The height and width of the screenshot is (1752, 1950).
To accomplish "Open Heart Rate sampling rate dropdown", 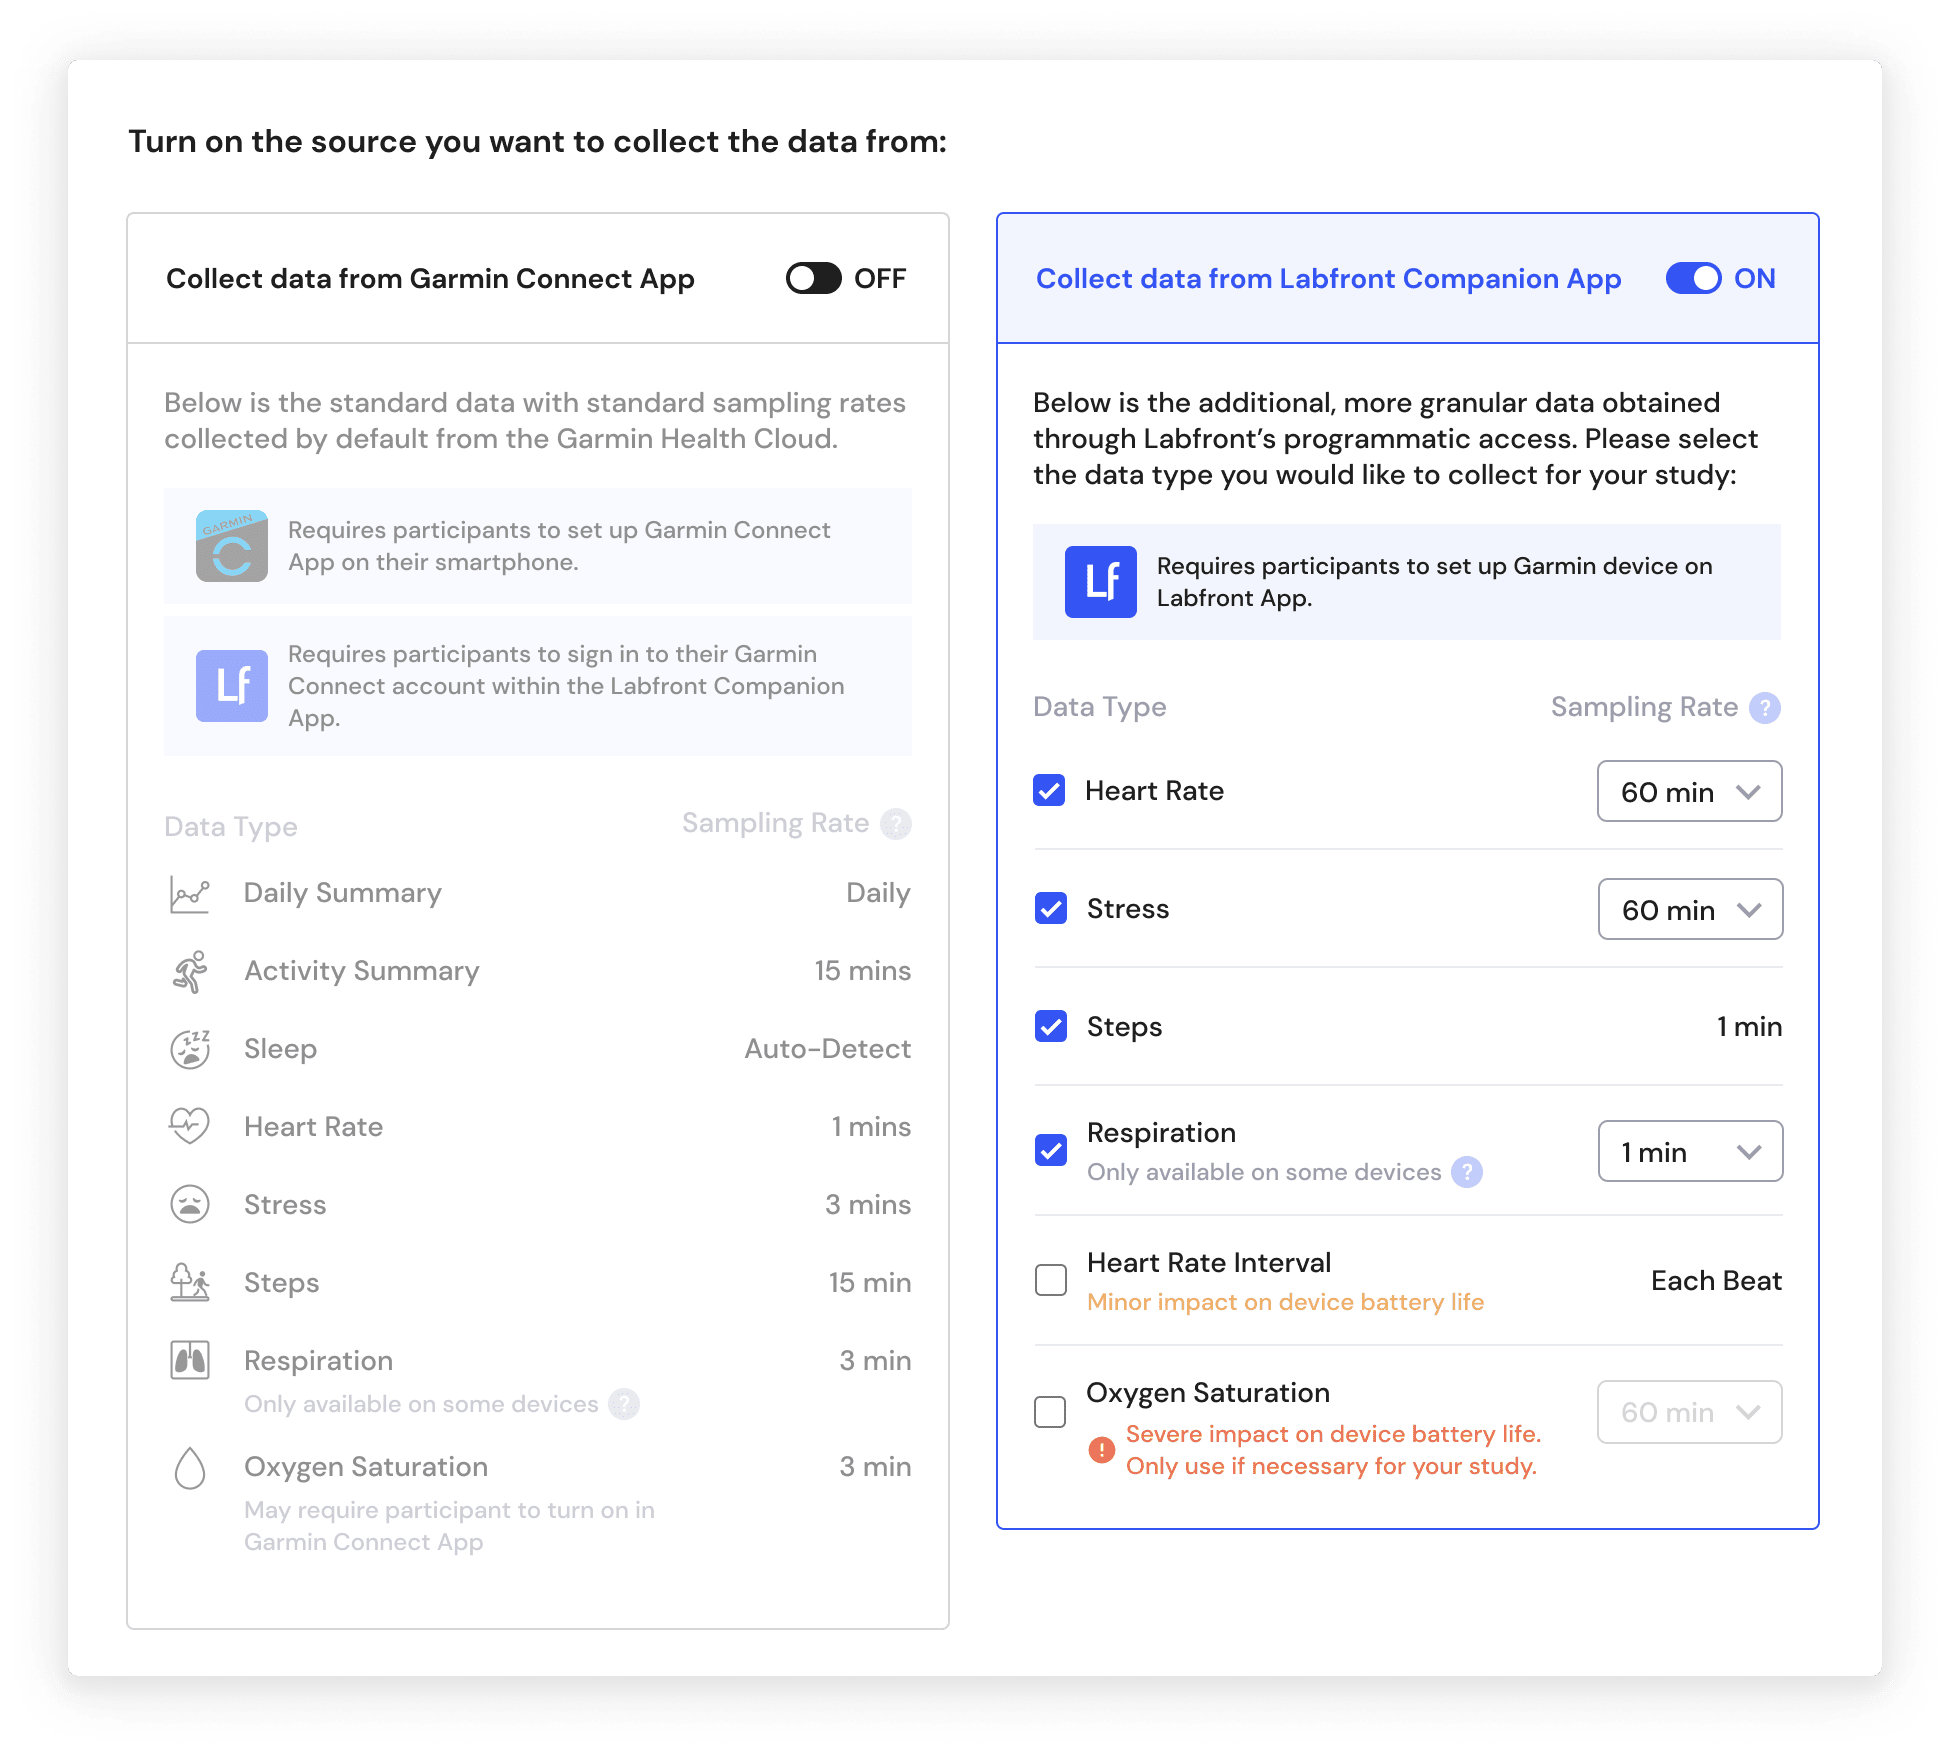I will (x=1689, y=792).
